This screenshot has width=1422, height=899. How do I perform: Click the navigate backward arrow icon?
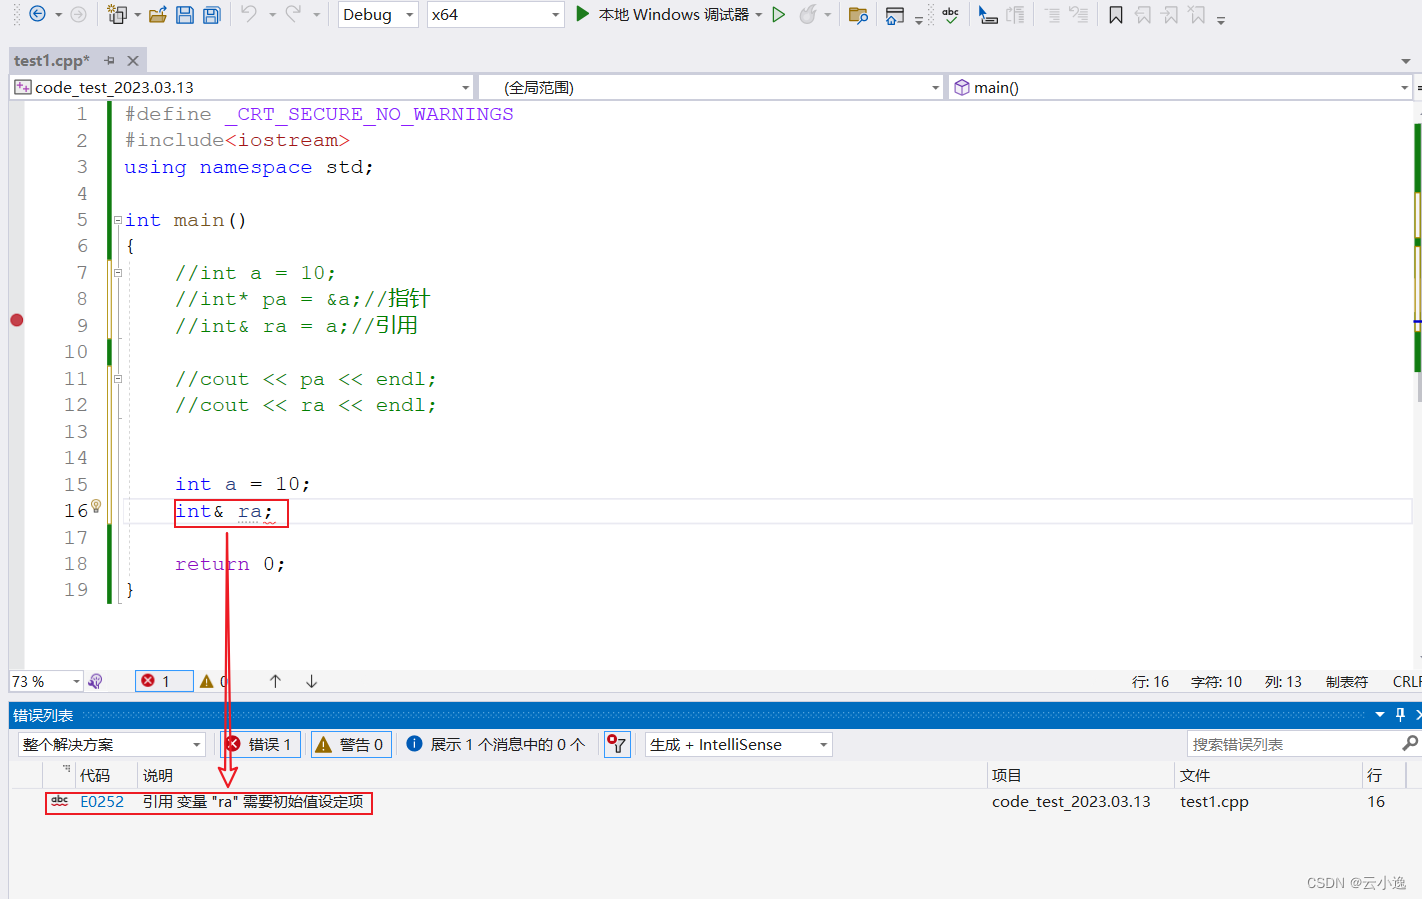pos(37,14)
